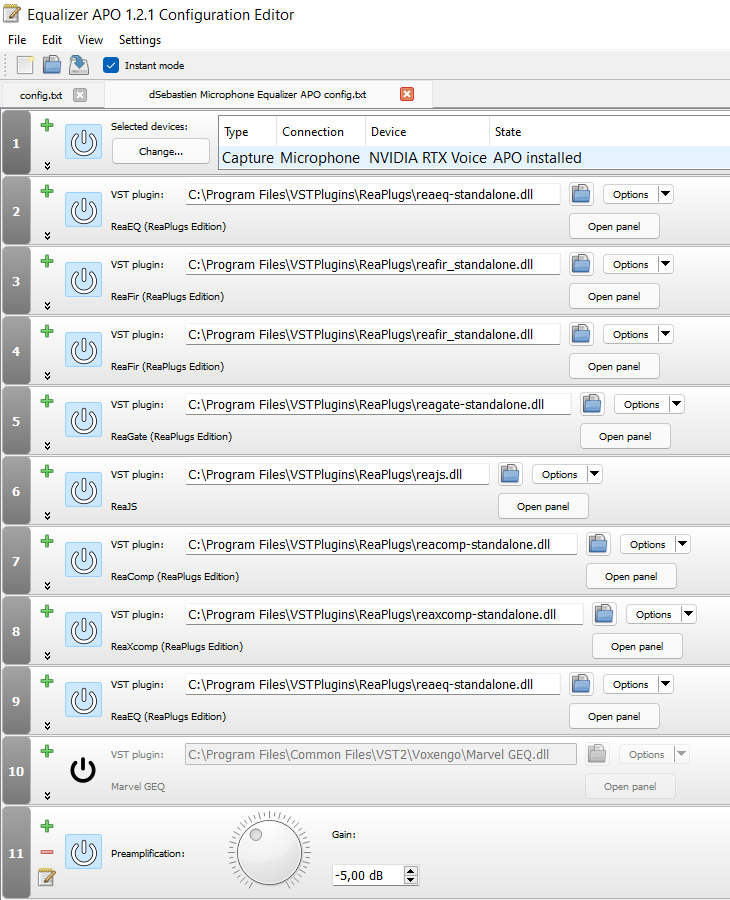Browse for file next to reajs.dll
Screen dimensions: 730x900
pyautogui.click(x=510, y=474)
